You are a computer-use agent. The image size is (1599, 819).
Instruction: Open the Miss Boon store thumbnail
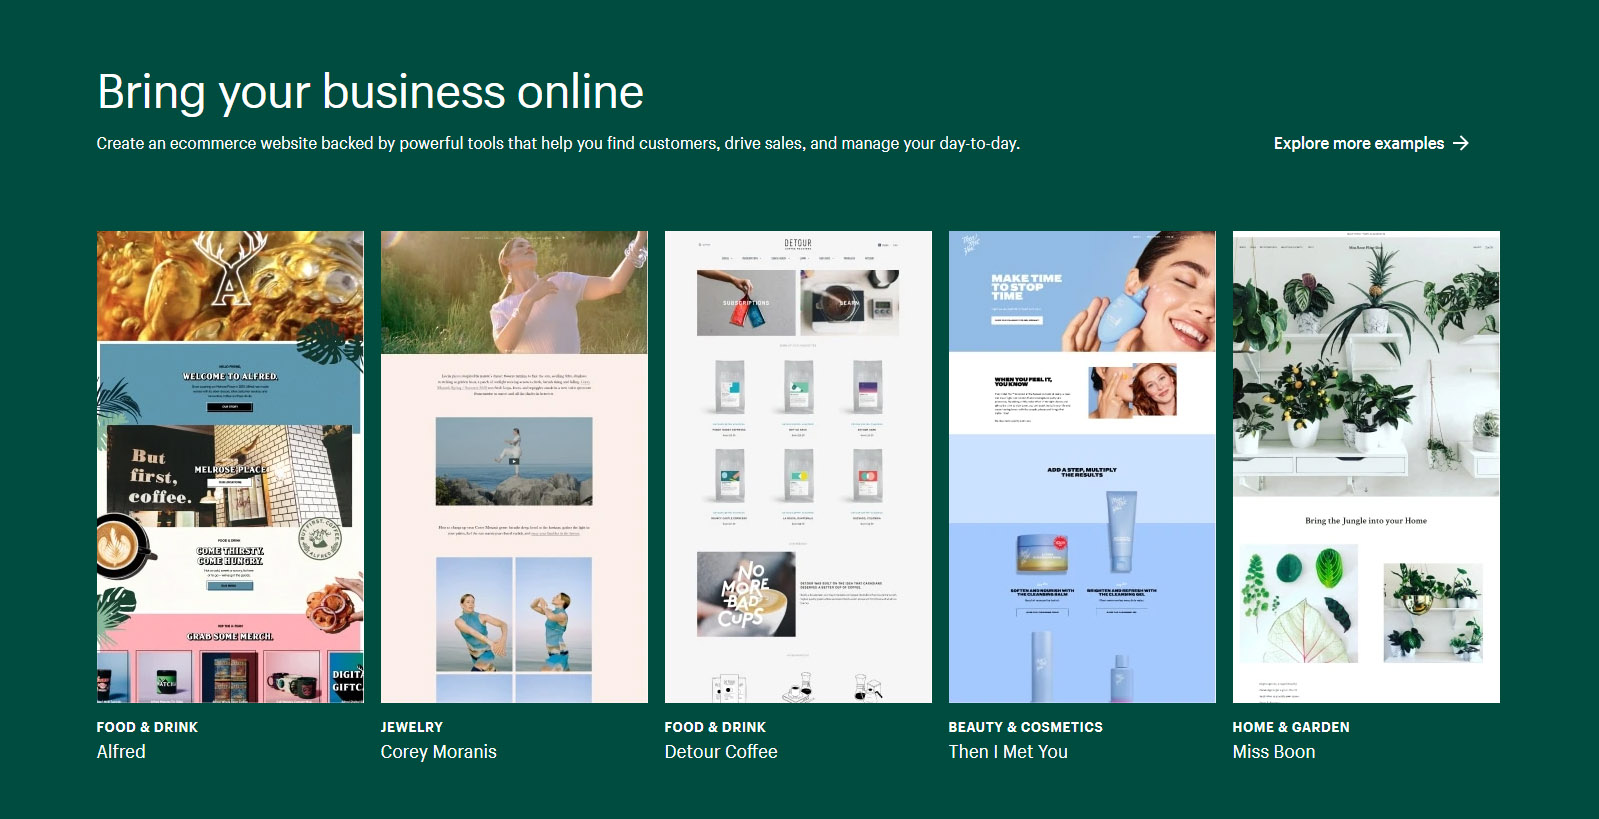(x=1366, y=467)
